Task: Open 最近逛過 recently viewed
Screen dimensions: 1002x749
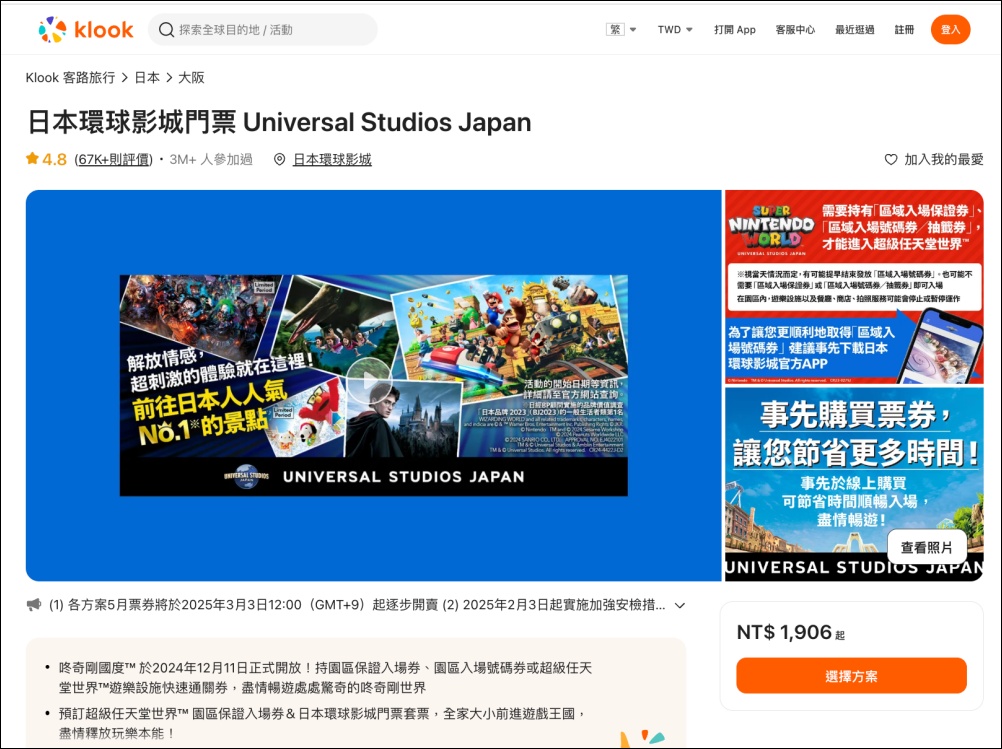Action: pyautogui.click(x=854, y=29)
